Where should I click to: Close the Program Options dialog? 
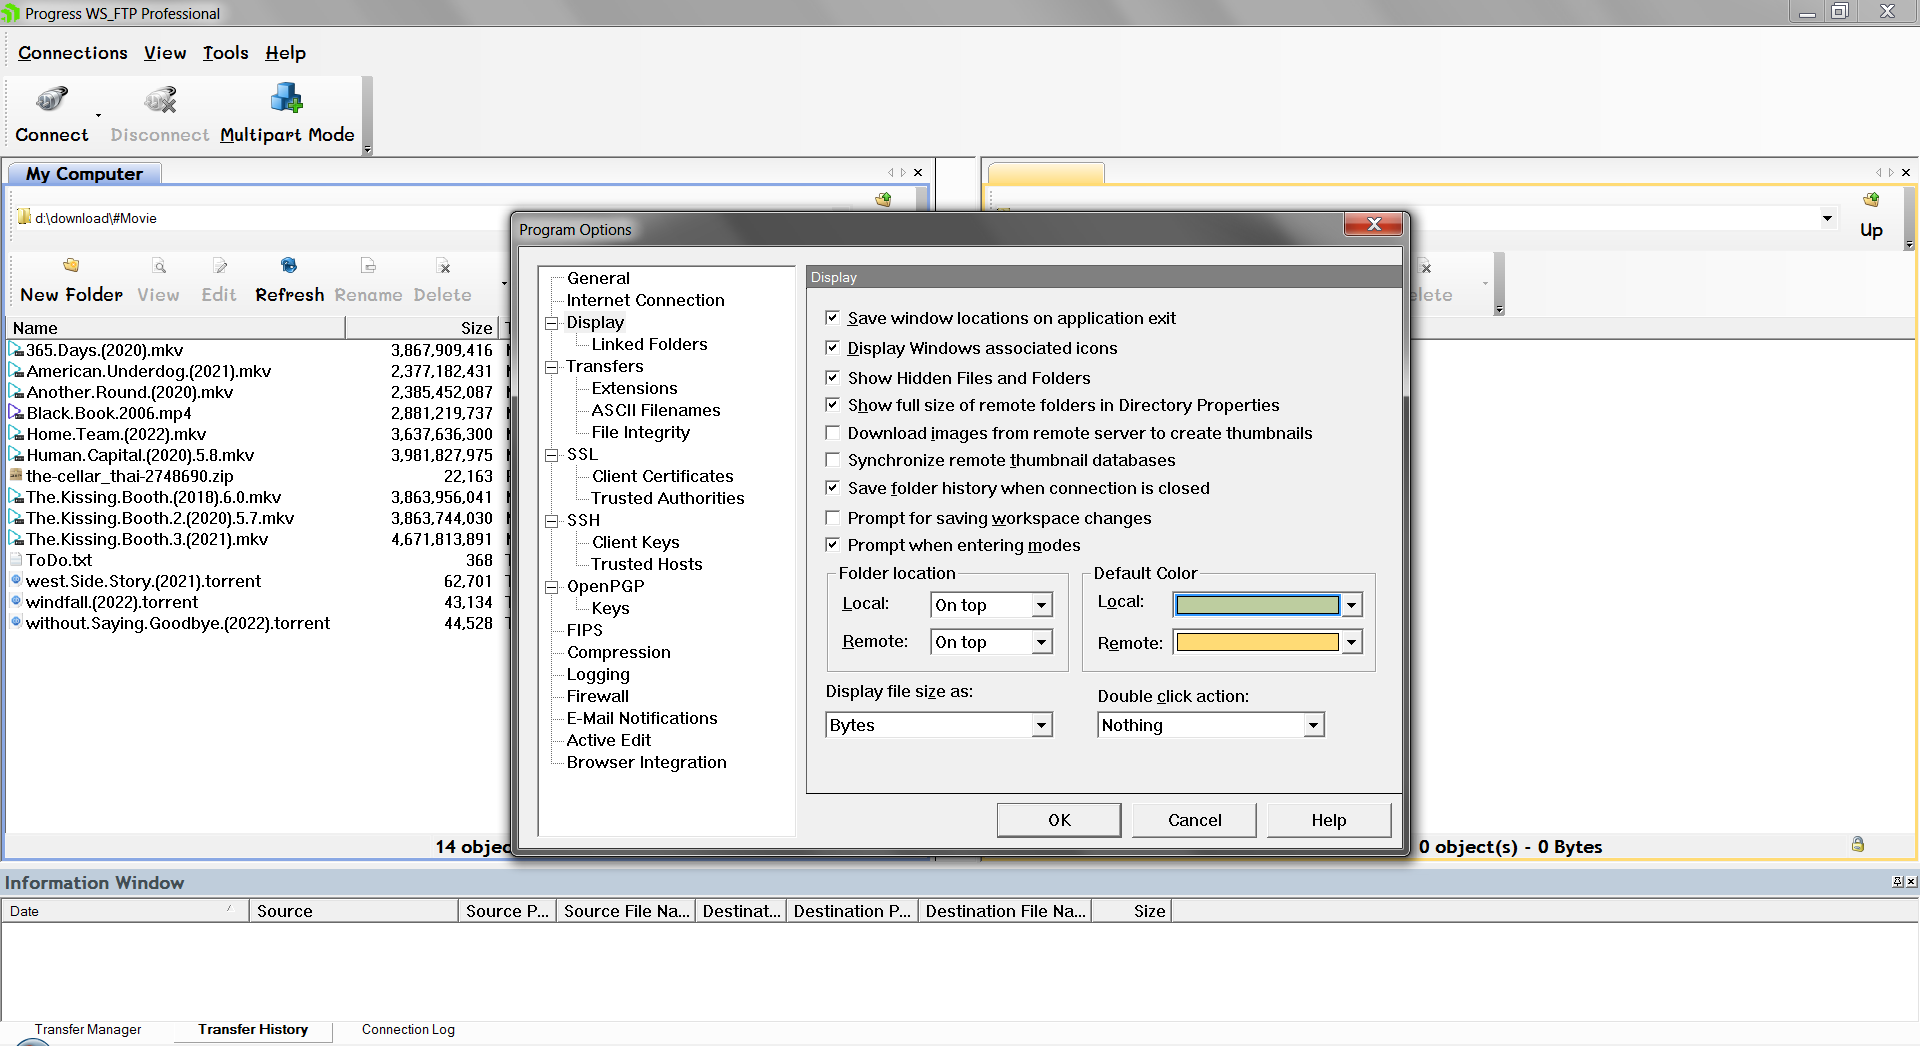pyautogui.click(x=1374, y=225)
